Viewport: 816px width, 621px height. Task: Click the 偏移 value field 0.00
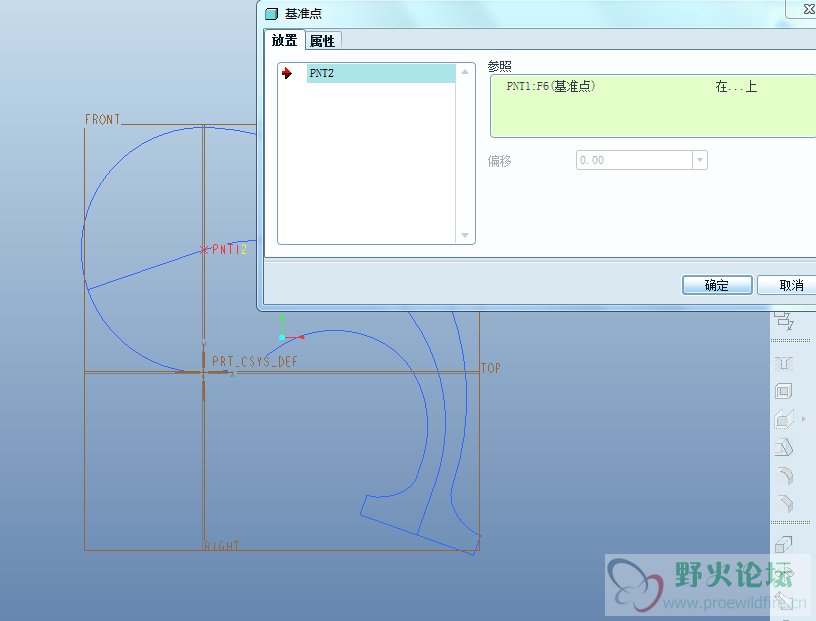(x=634, y=160)
